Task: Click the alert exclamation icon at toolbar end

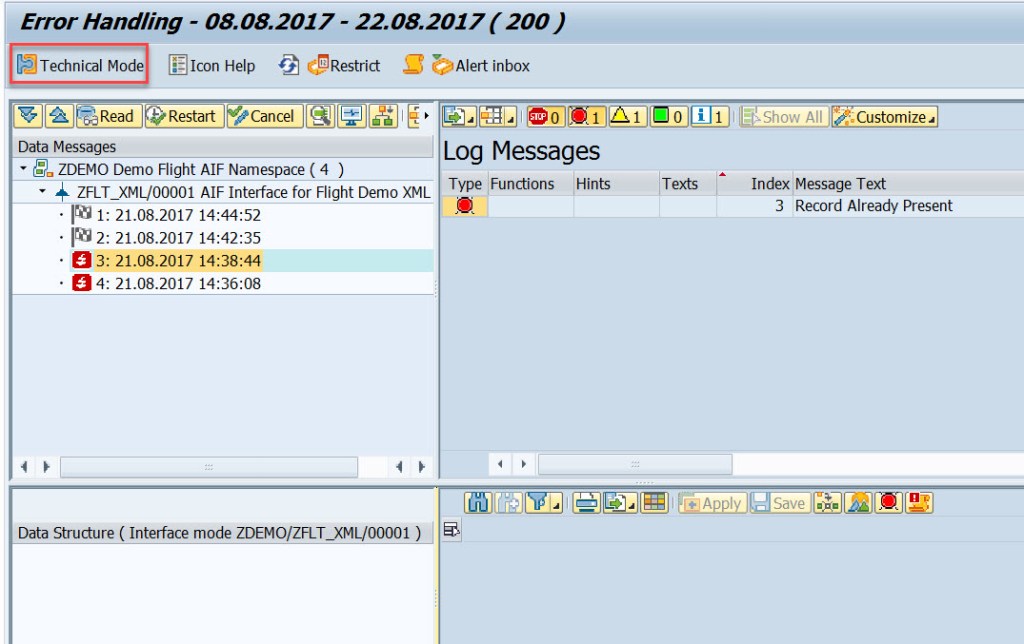Action: (919, 502)
